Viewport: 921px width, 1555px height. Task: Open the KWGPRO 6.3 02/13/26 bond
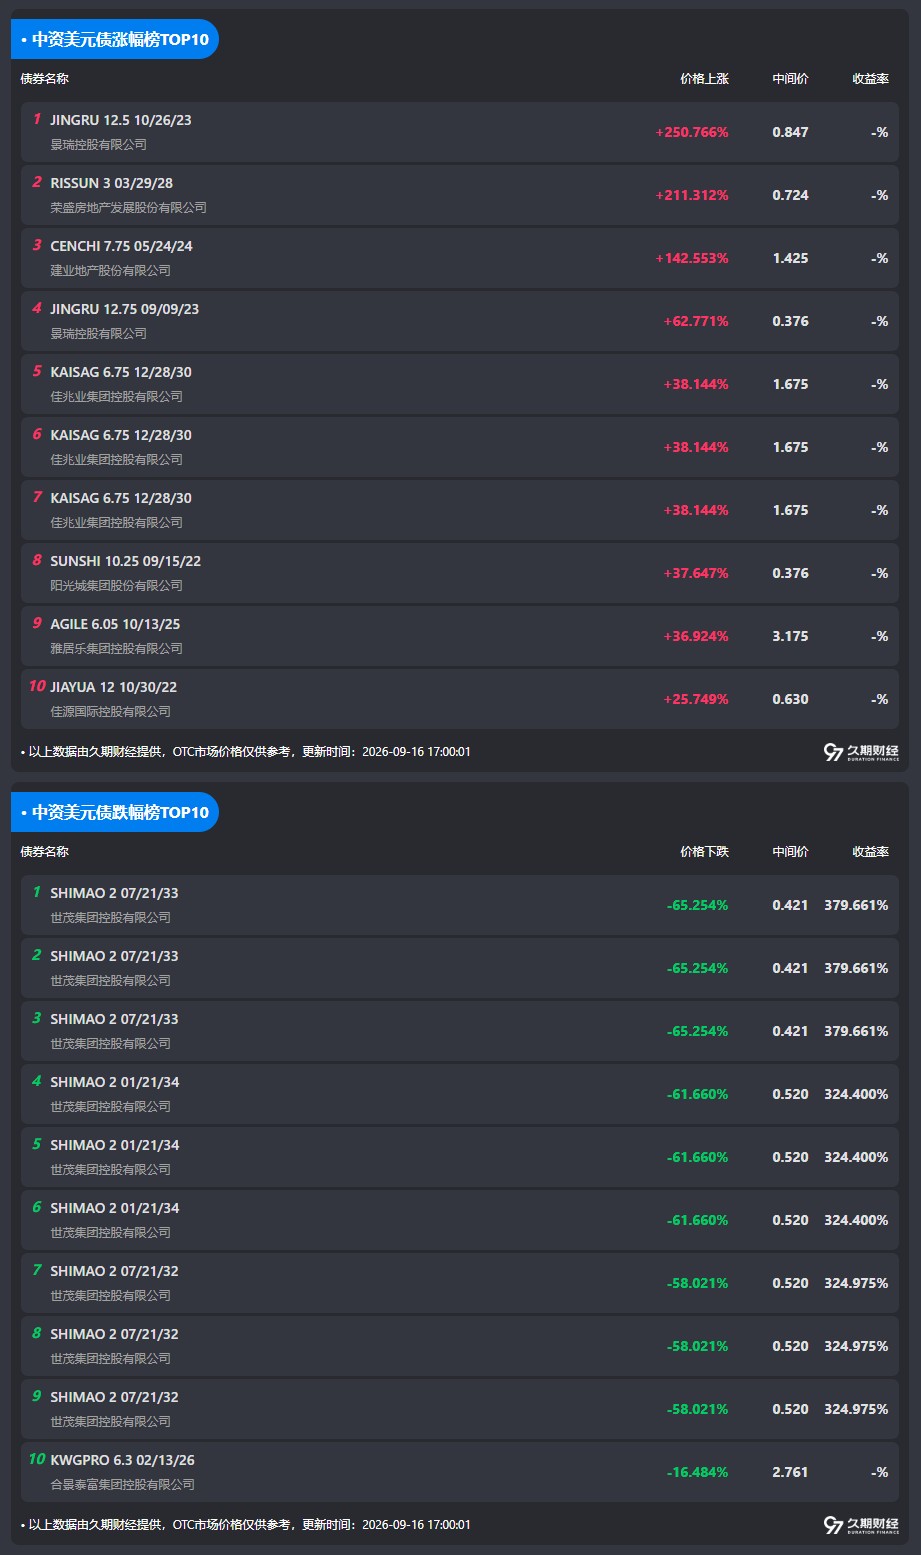[x=123, y=1460]
